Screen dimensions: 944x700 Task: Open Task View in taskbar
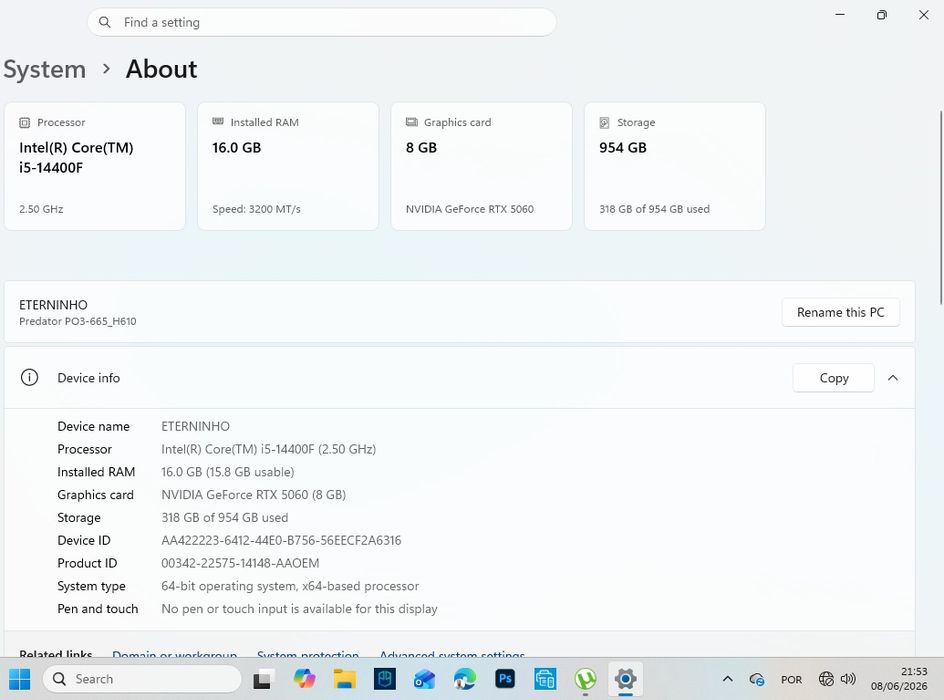tap(262, 679)
